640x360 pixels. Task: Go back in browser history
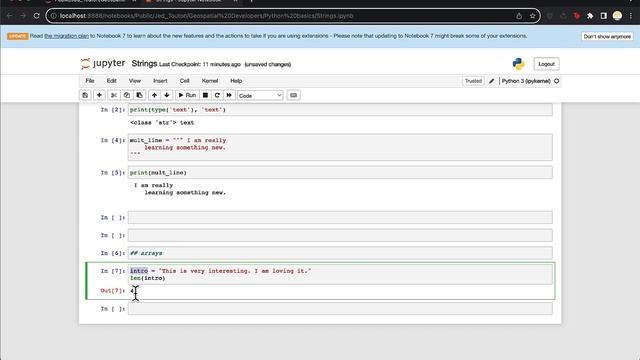point(9,16)
